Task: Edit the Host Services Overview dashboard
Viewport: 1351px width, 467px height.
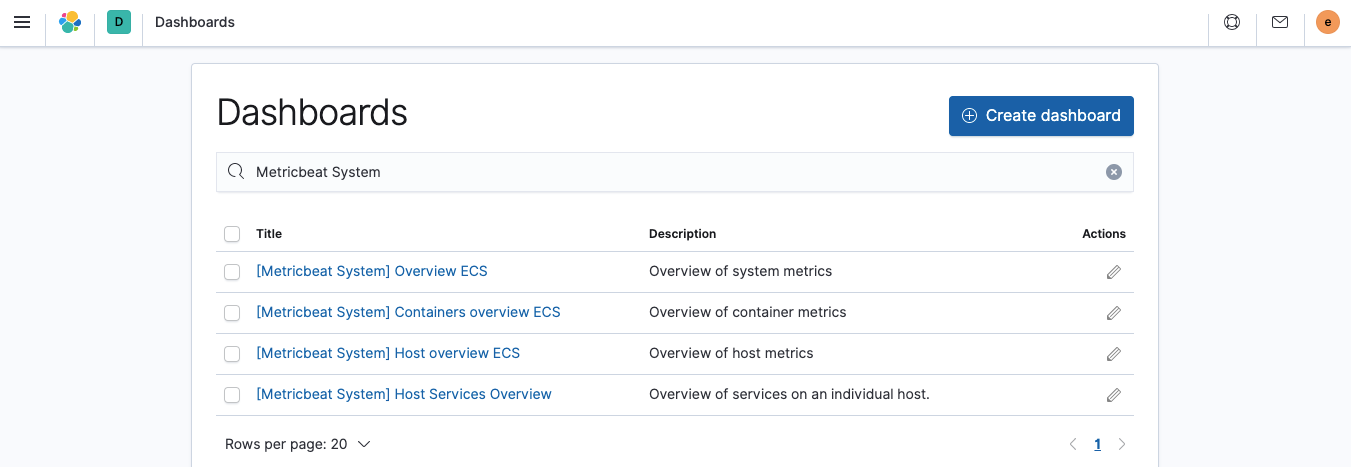Action: (x=1114, y=395)
